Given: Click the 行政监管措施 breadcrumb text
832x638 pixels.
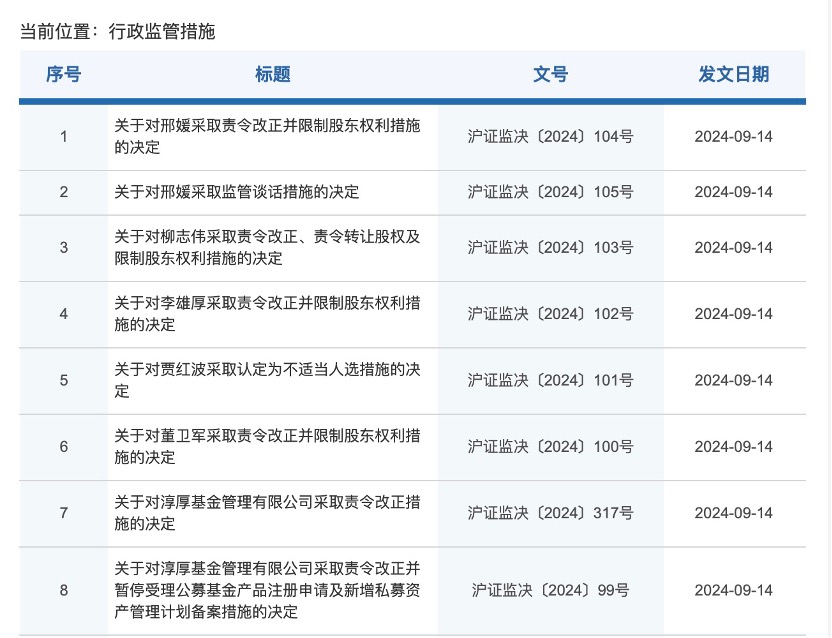Looking at the screenshot, I should [162, 31].
